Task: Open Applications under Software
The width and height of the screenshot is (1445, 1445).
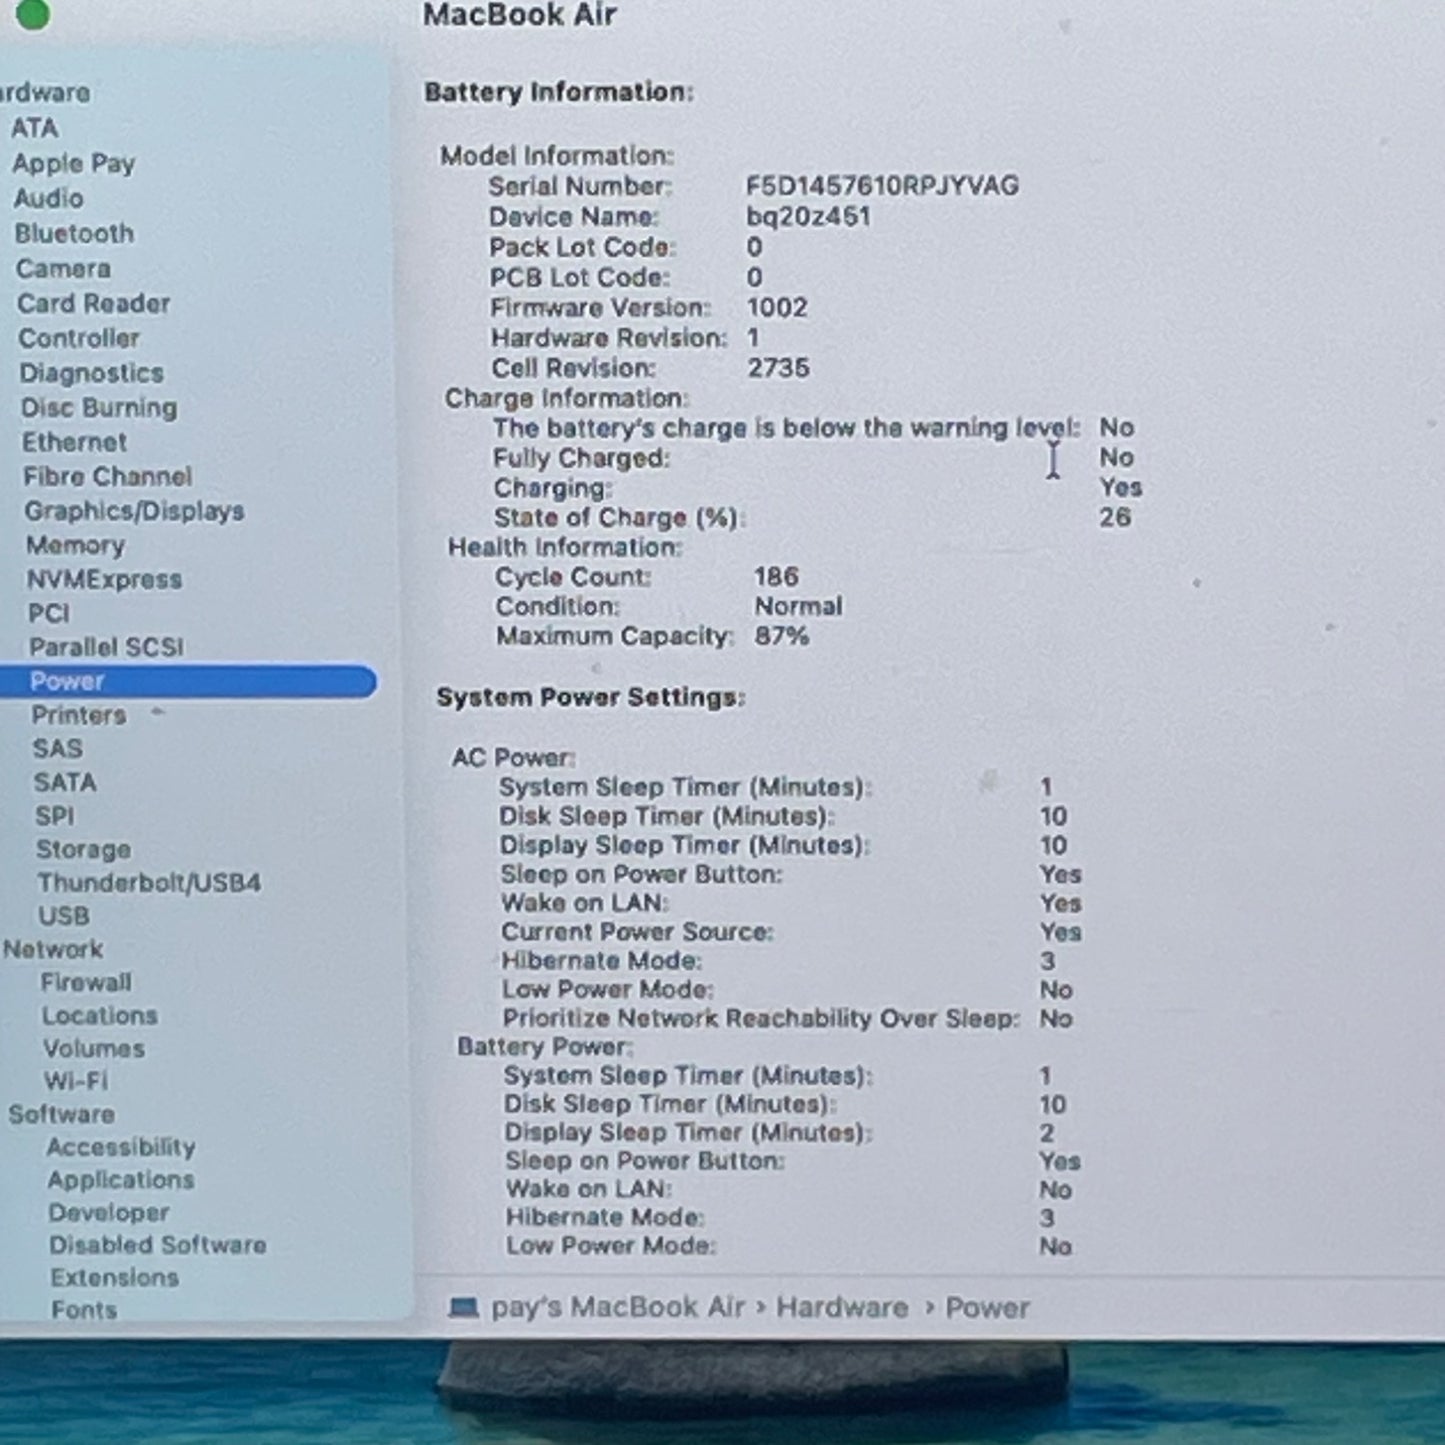Action: [121, 1180]
